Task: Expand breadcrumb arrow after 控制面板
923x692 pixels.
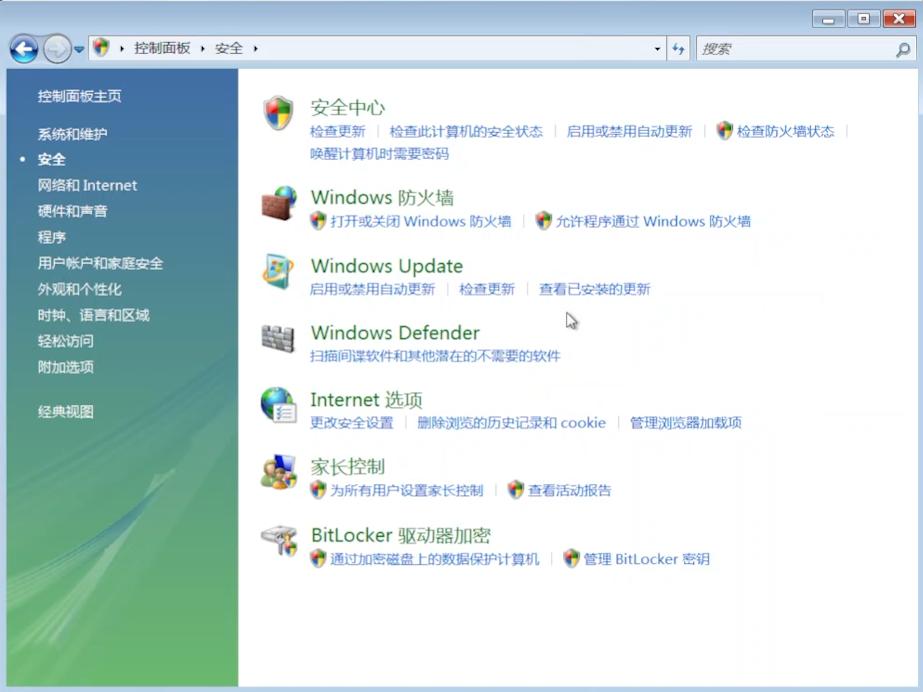Action: 202,48
